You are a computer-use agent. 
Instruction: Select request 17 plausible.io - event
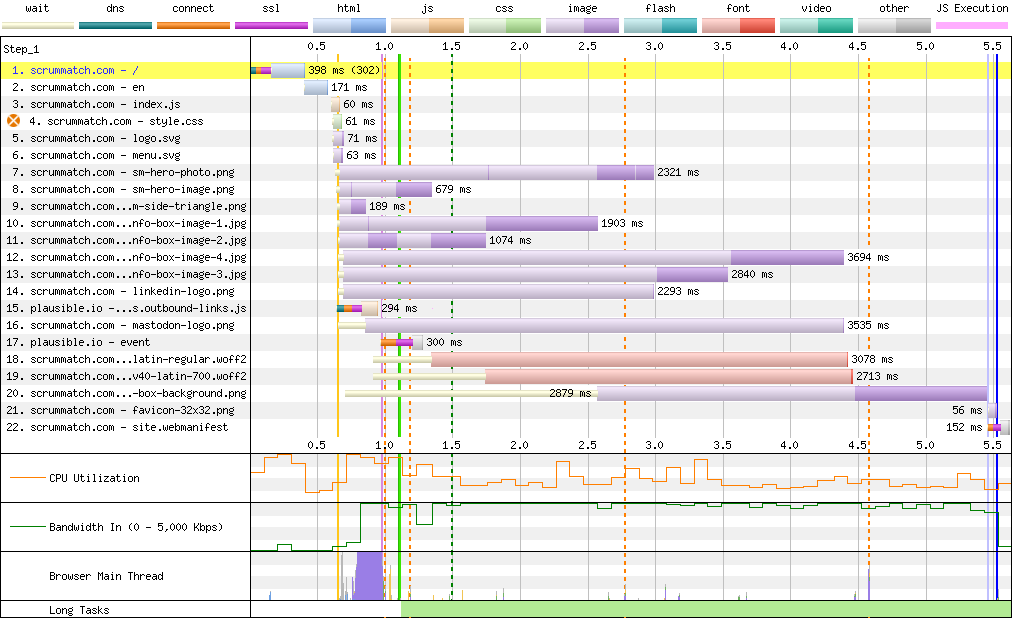[x=78, y=343]
